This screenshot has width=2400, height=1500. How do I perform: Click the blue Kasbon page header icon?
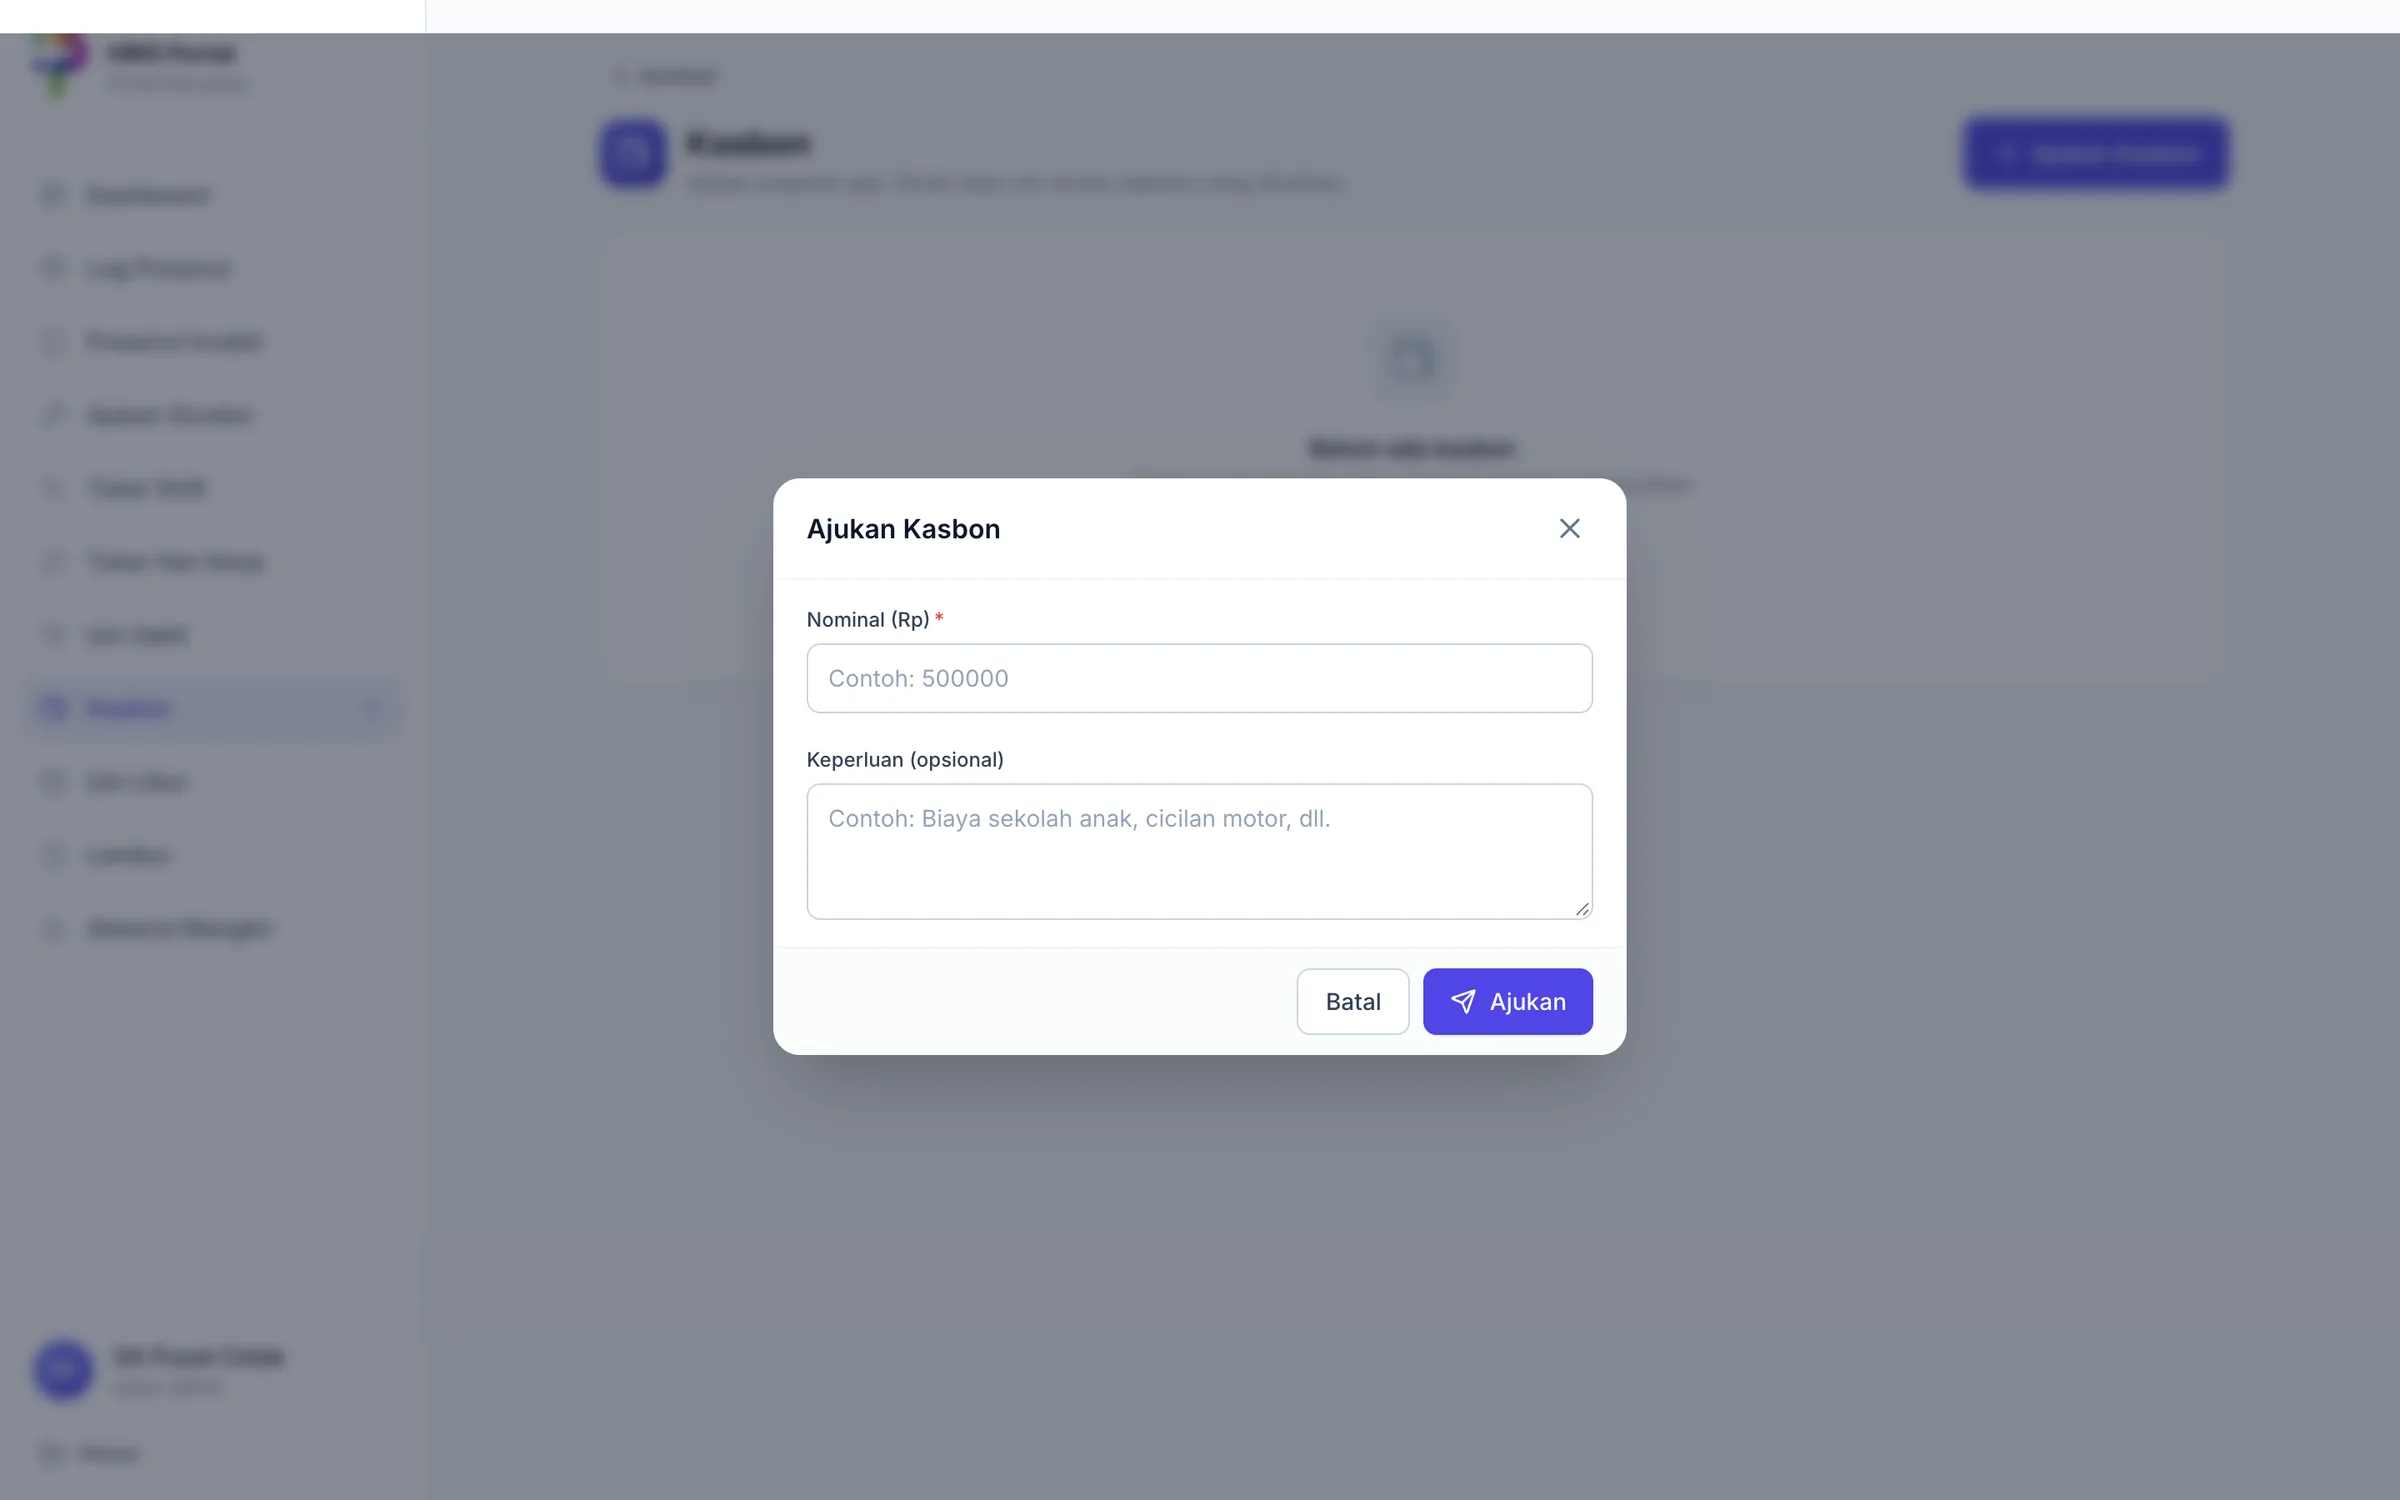click(633, 154)
